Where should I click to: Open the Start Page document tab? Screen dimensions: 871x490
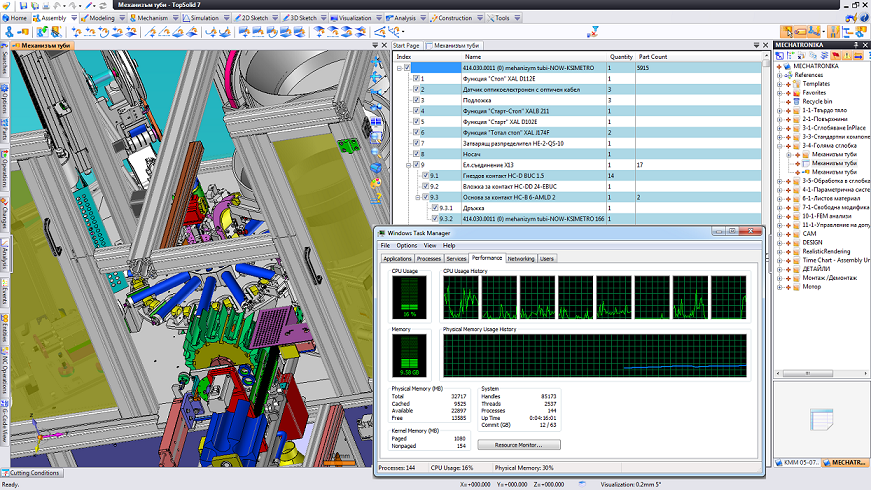pyautogui.click(x=406, y=46)
